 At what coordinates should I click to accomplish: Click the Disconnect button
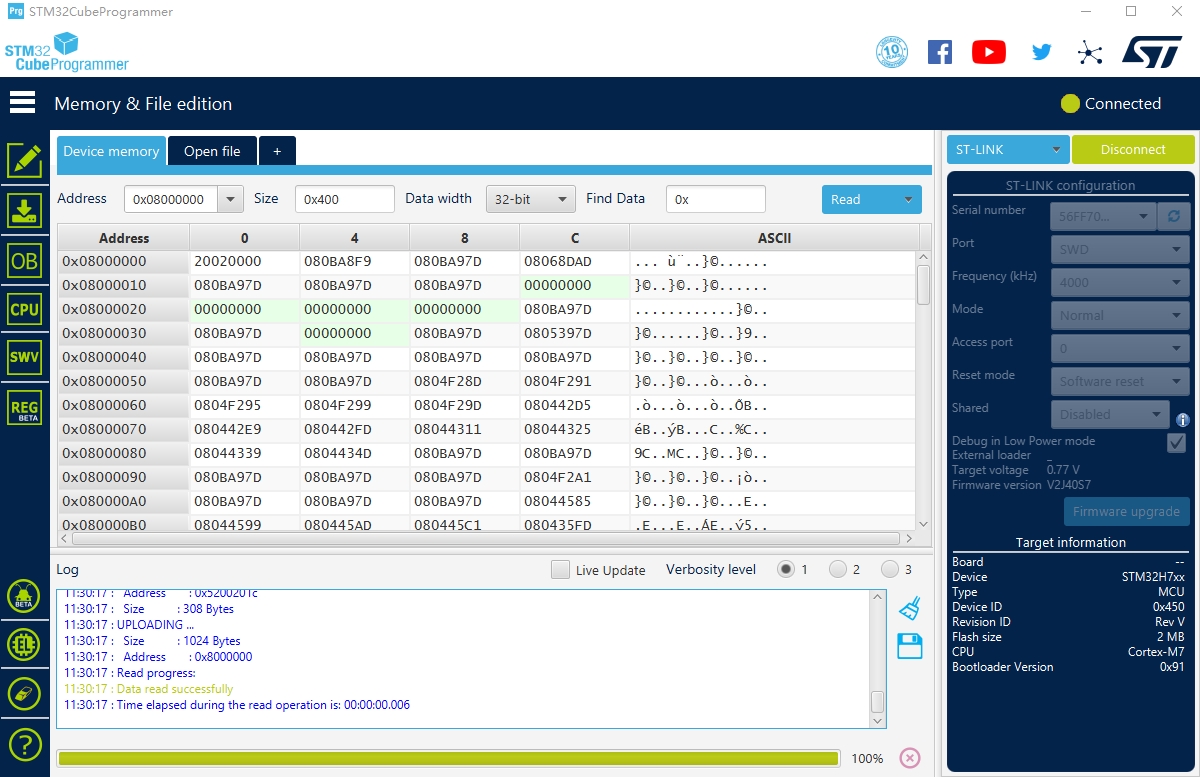click(x=1133, y=149)
